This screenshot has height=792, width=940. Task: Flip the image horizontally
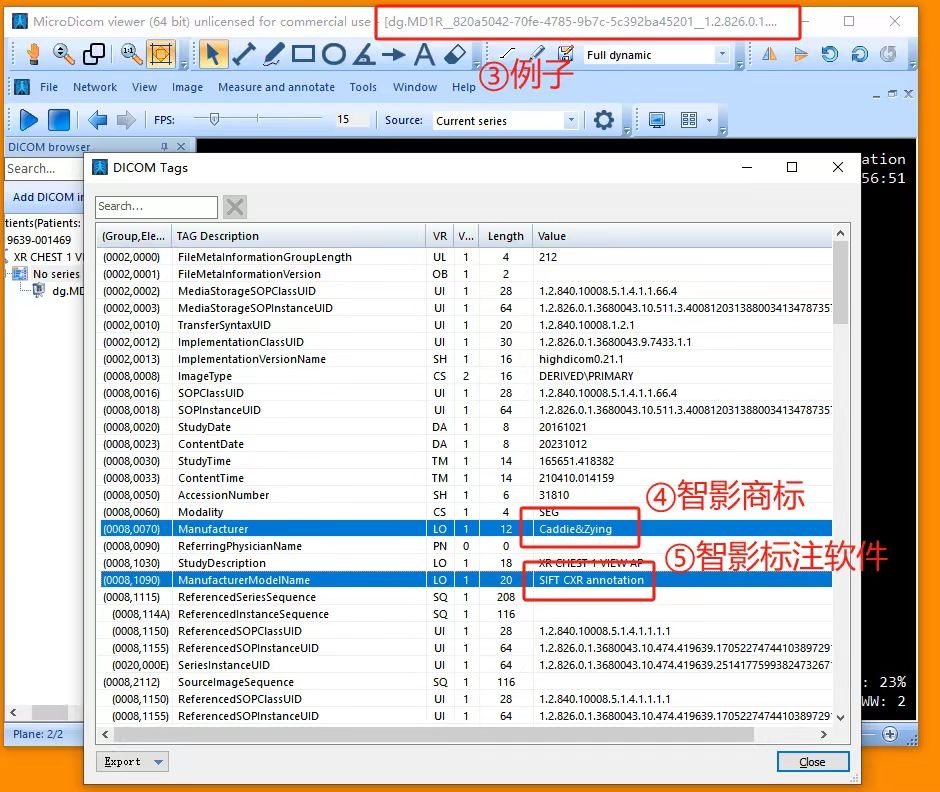point(770,55)
